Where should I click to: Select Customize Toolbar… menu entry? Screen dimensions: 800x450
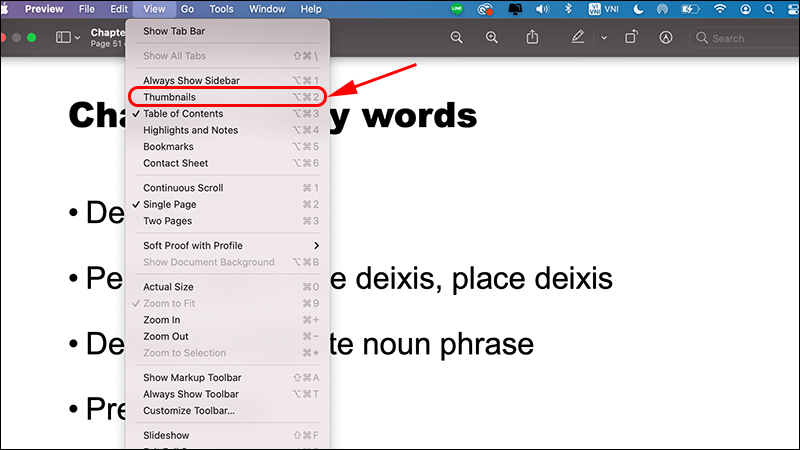(189, 411)
